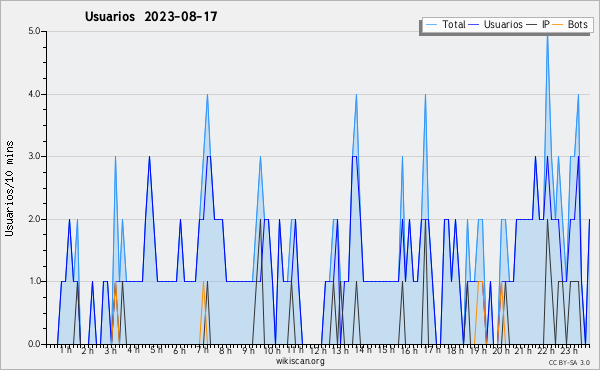Click the 15 h x-axis label
Image resolution: width=600 pixels, height=370 pixels.
[386, 350]
